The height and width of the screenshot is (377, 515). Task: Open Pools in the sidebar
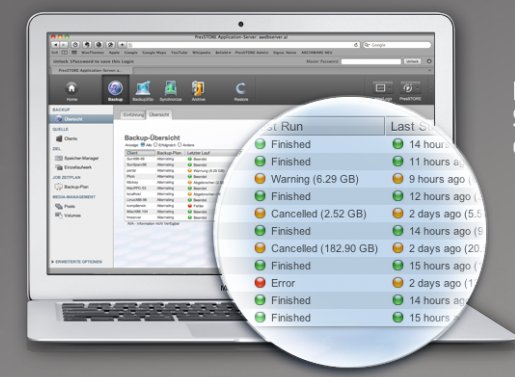tap(65, 206)
